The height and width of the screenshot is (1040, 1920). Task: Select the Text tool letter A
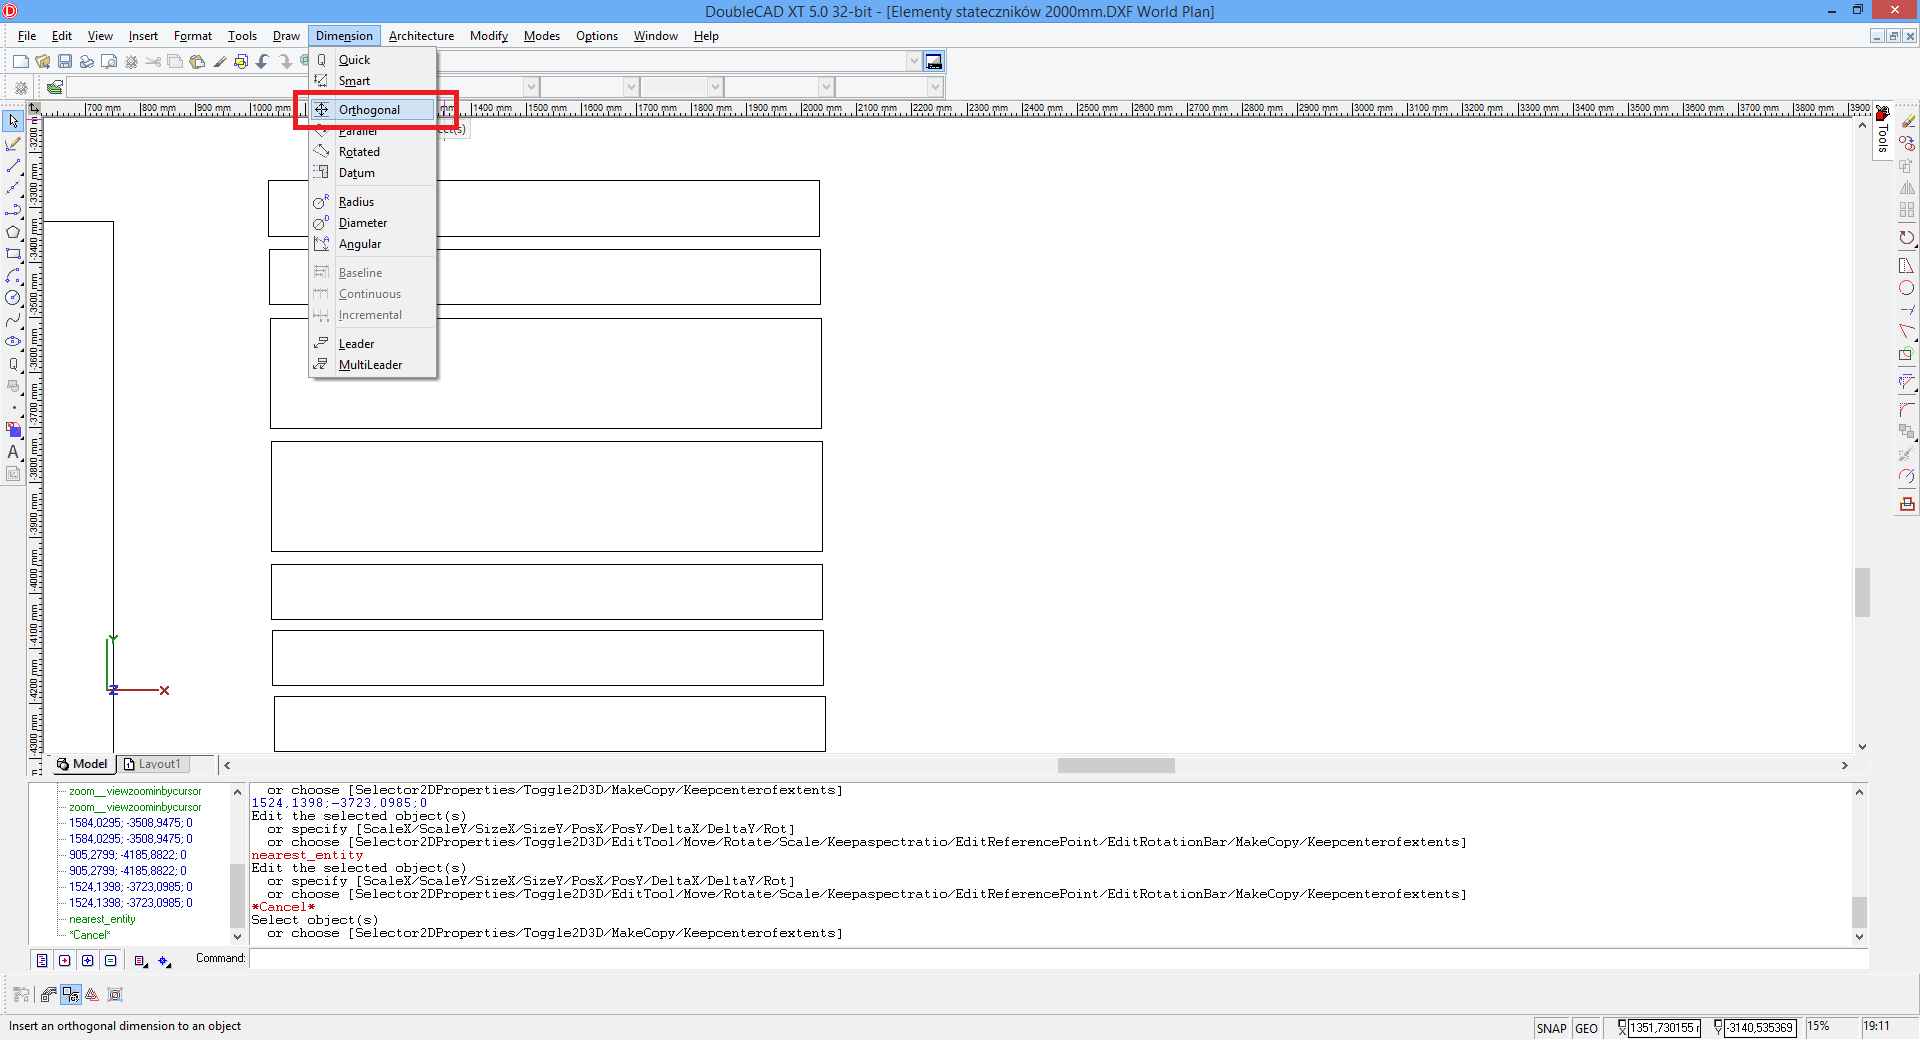point(13,452)
